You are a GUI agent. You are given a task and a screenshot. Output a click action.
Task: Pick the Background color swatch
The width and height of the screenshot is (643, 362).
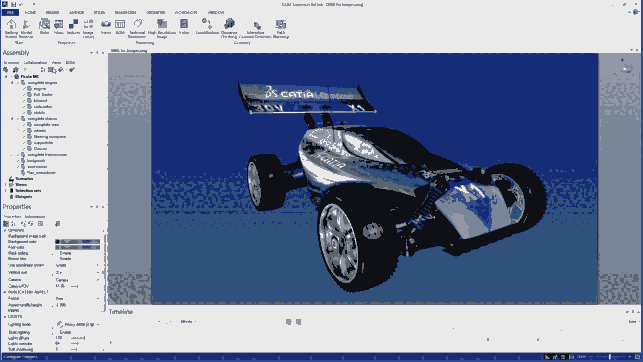(x=78, y=242)
